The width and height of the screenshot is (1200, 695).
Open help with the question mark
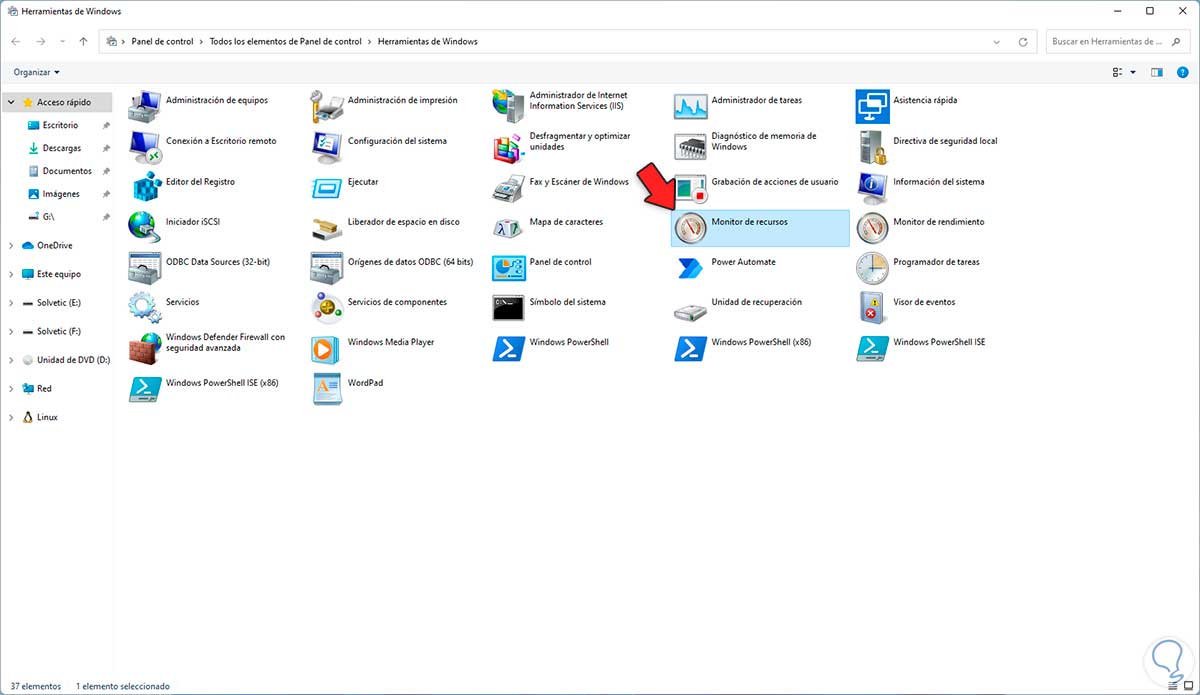pyautogui.click(x=1184, y=72)
